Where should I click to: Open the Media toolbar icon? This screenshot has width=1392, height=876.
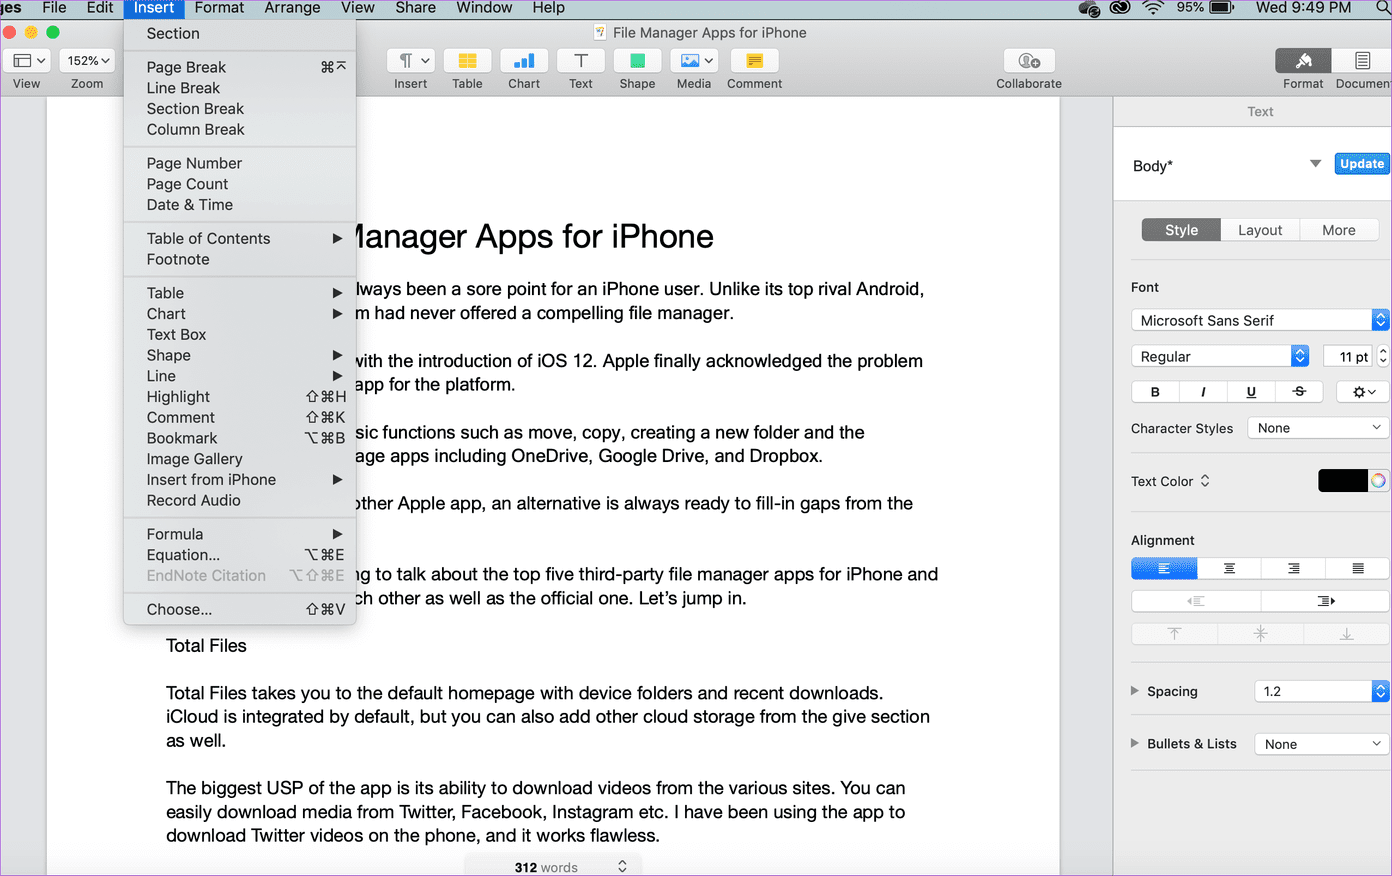point(694,61)
